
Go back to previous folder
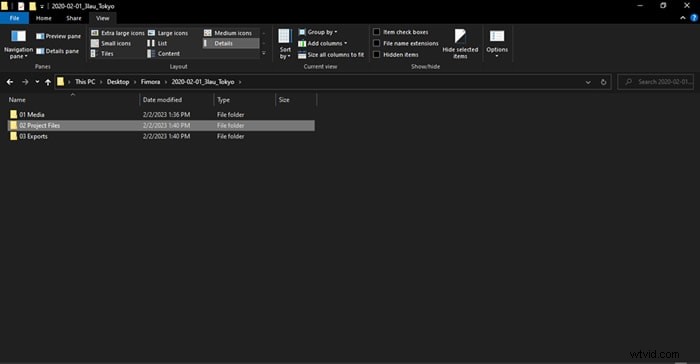tap(10, 82)
